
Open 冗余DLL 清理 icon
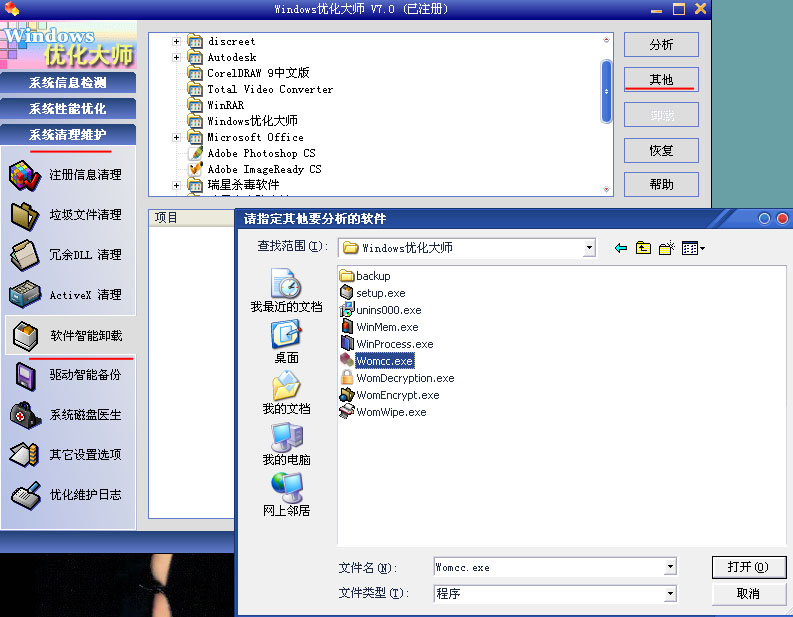pyautogui.click(x=24, y=255)
